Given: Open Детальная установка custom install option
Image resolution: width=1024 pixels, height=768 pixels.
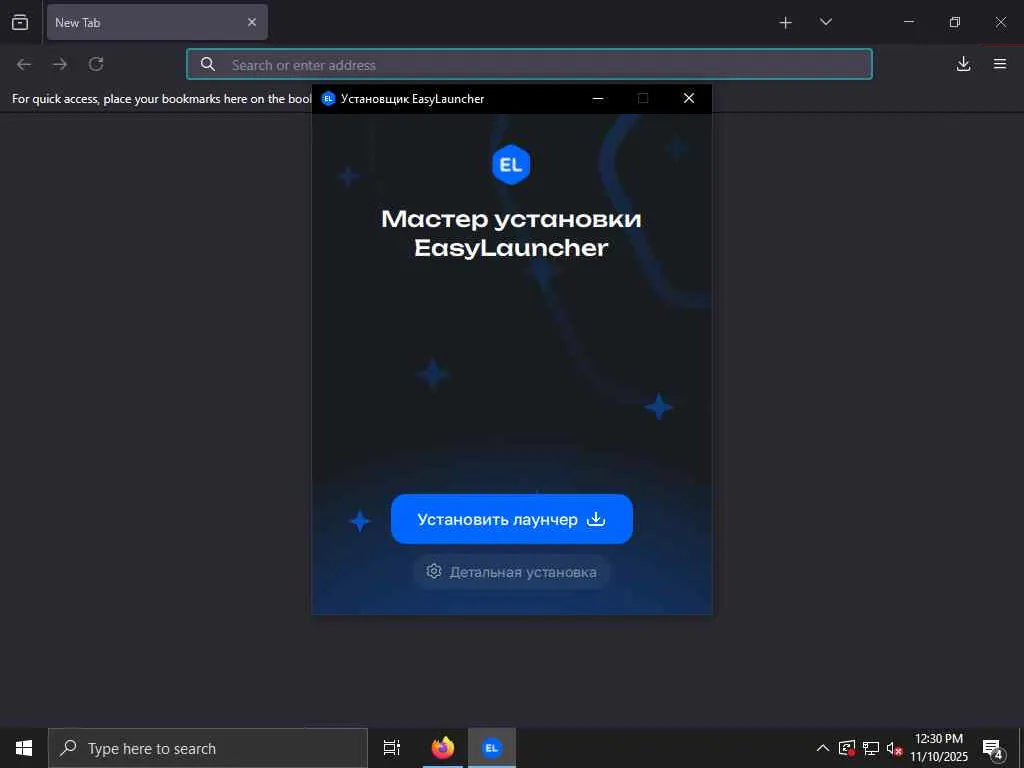Looking at the screenshot, I should (511, 572).
